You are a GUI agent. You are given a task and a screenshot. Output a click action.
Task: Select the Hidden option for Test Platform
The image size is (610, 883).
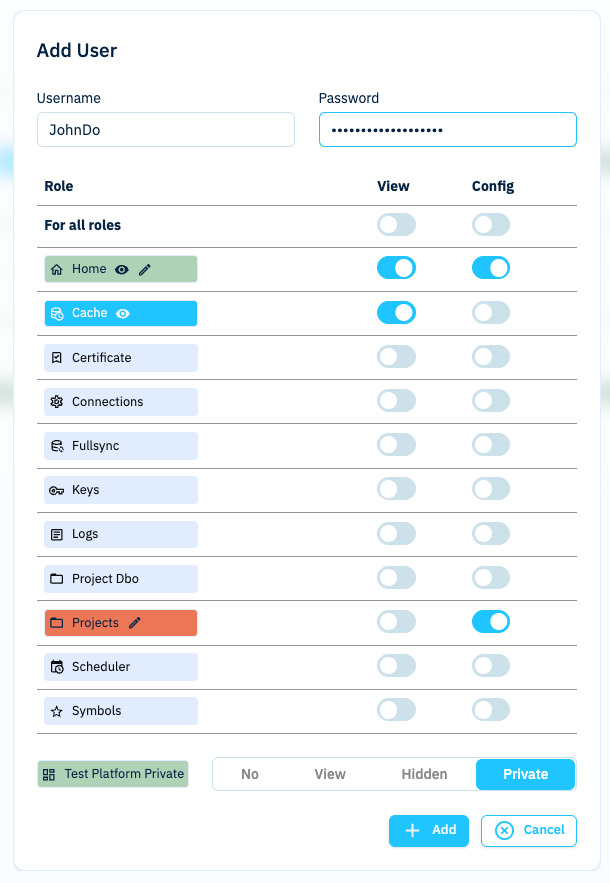click(424, 774)
